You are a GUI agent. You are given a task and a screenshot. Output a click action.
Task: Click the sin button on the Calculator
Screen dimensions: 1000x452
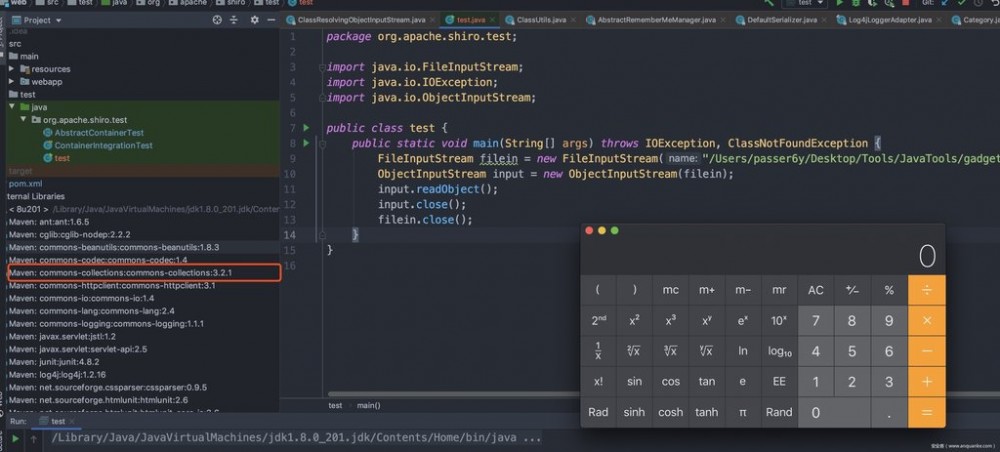(634, 382)
